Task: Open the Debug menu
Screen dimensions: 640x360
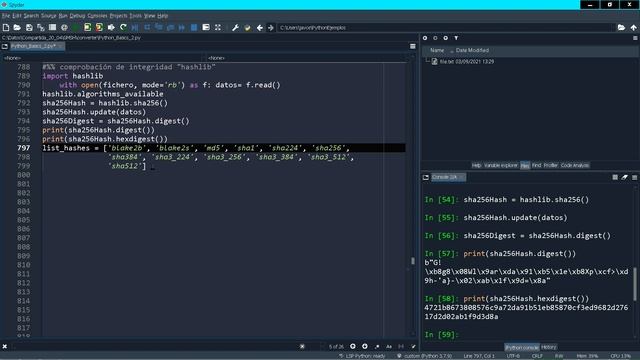Action: (x=77, y=16)
